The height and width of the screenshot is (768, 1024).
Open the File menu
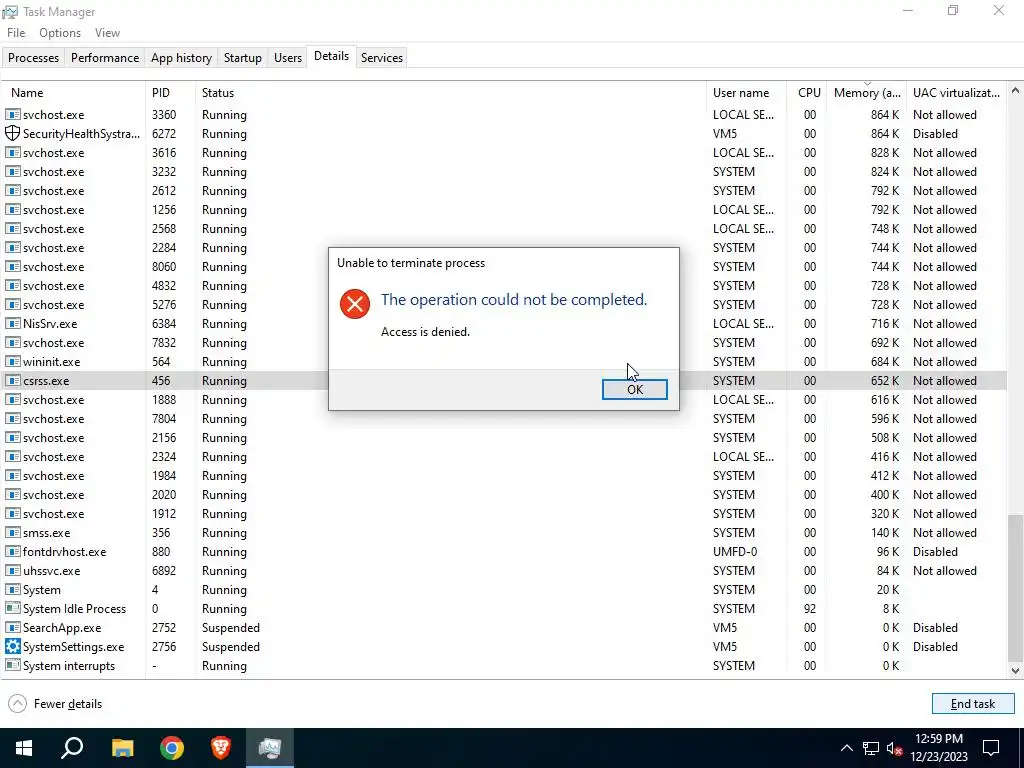pyautogui.click(x=16, y=33)
